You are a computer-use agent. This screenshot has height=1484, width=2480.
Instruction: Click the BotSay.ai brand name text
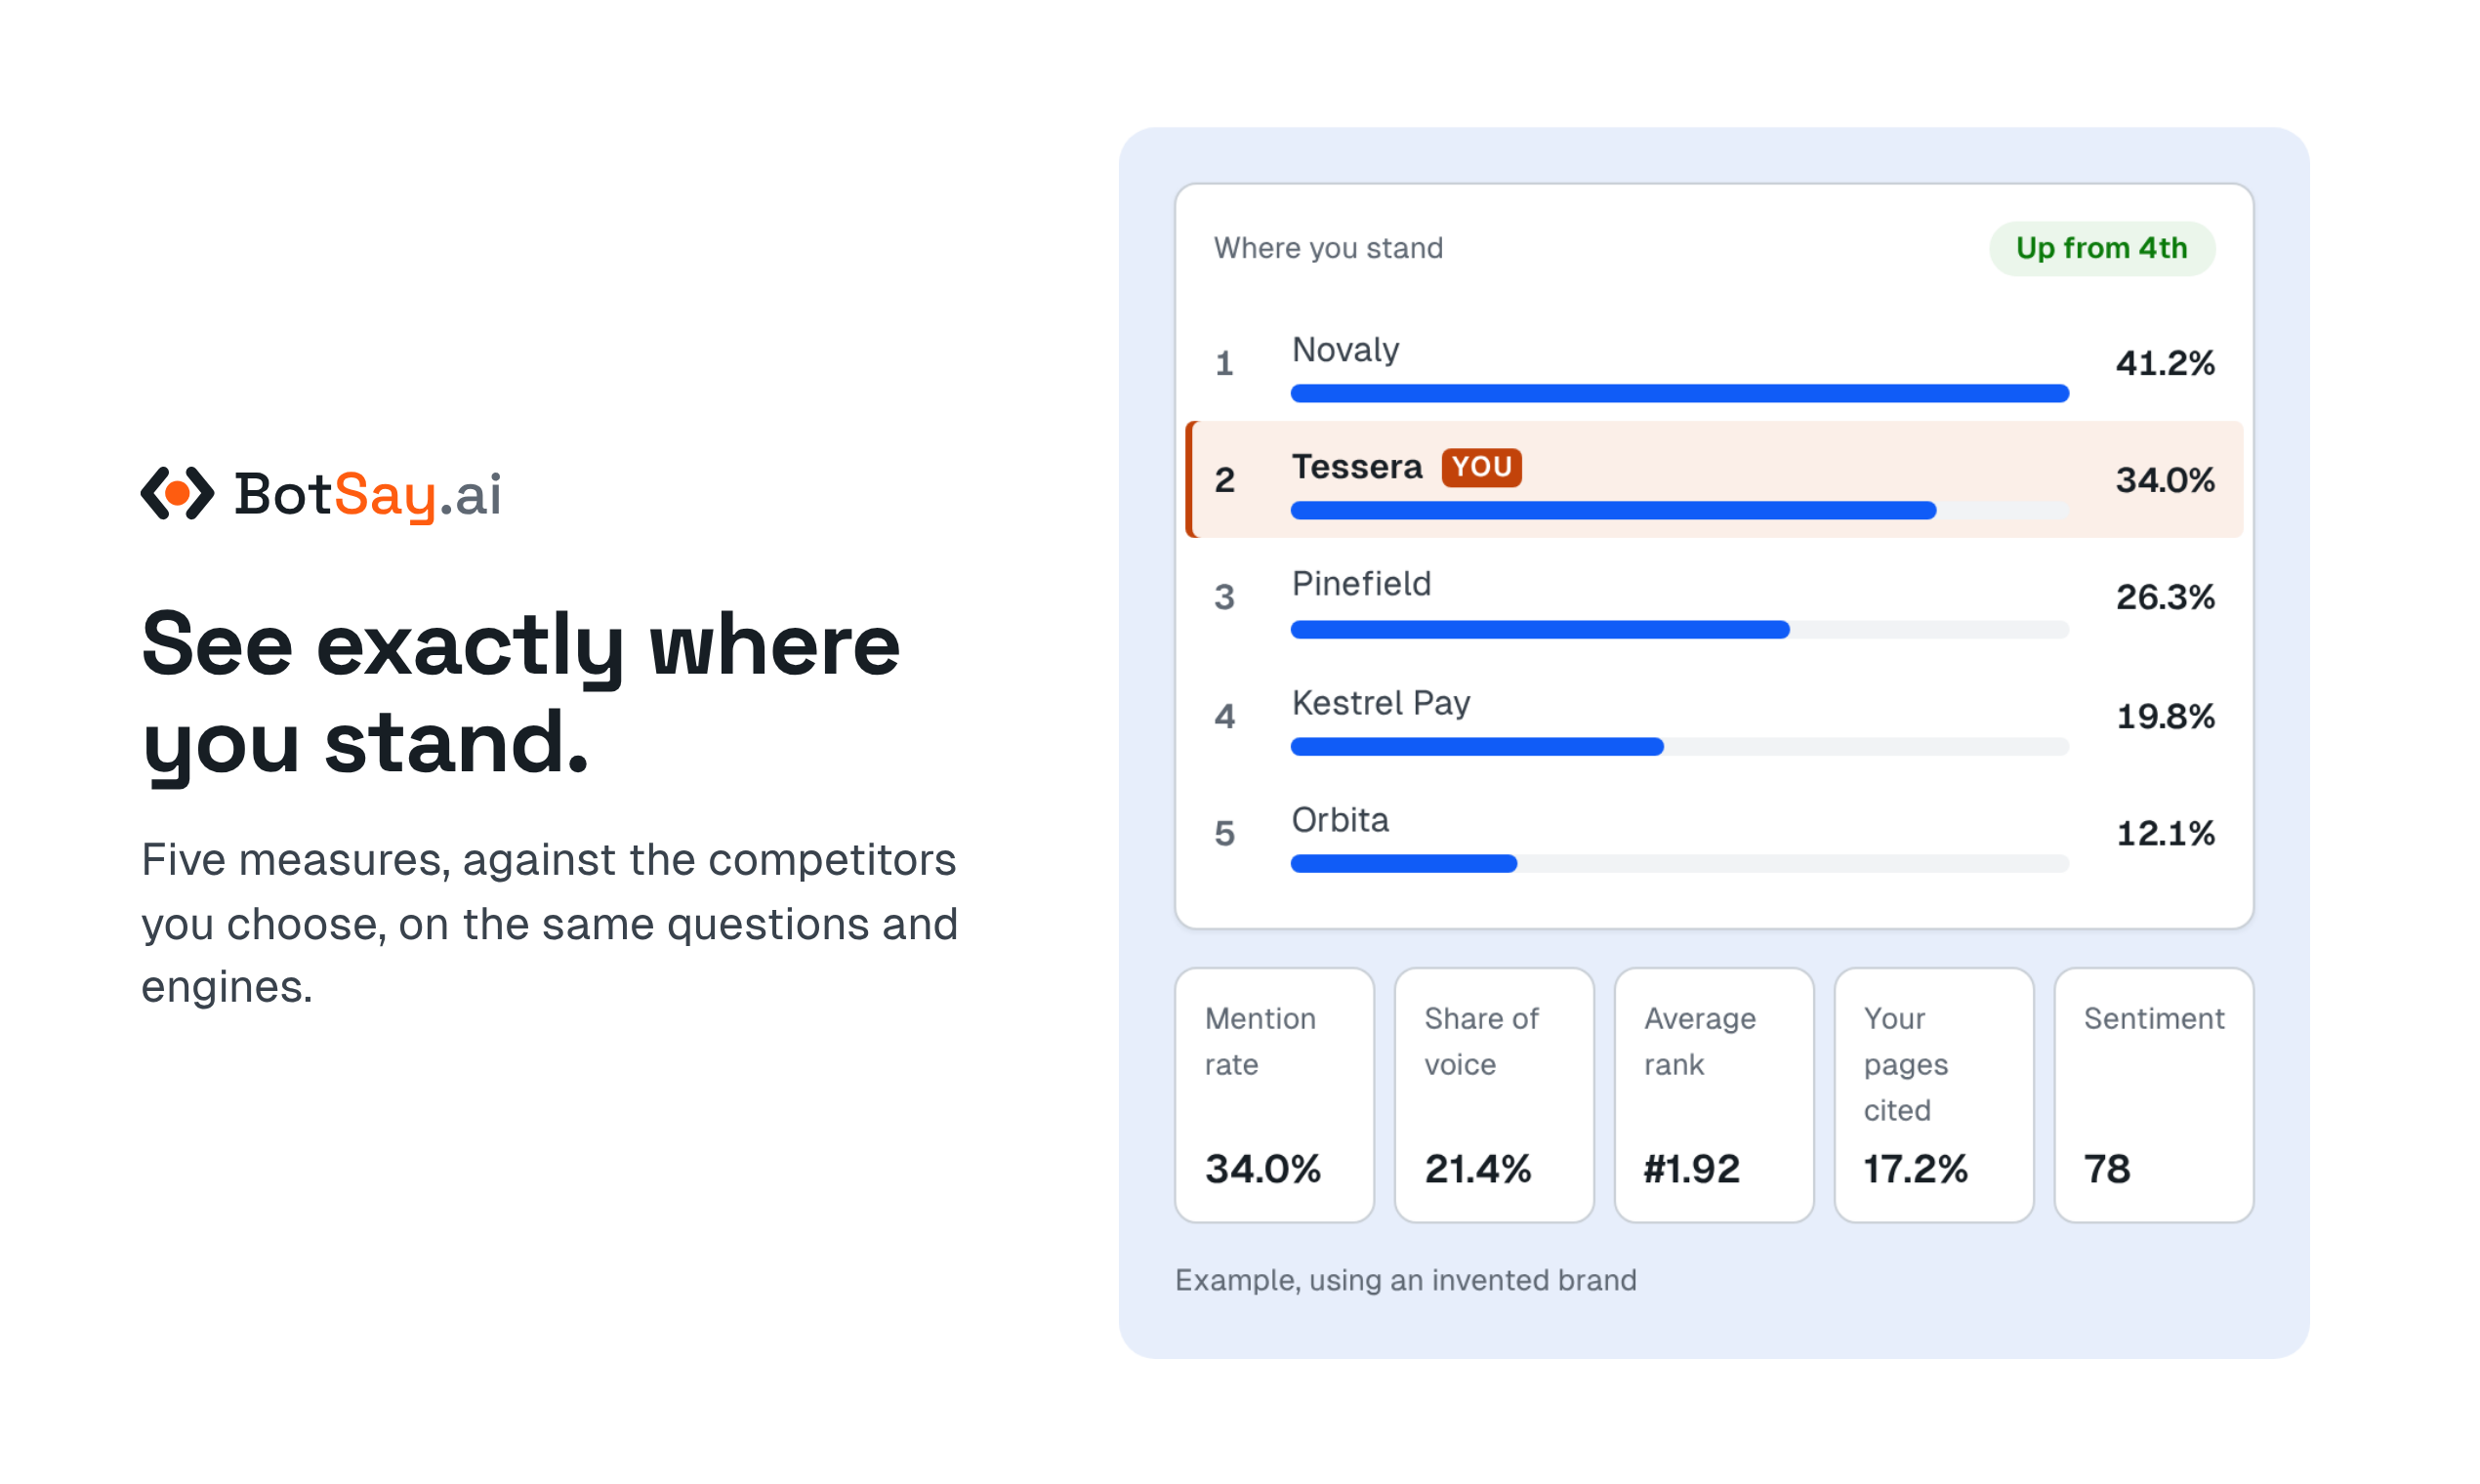[x=367, y=494]
